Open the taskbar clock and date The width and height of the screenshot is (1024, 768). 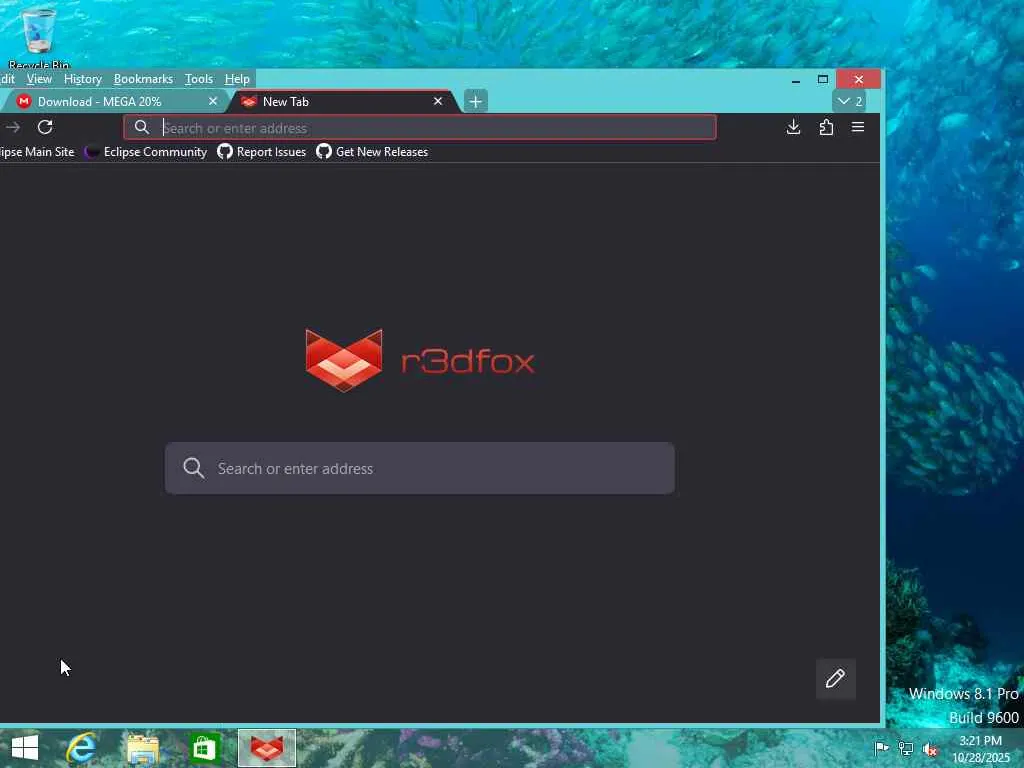tap(980, 749)
